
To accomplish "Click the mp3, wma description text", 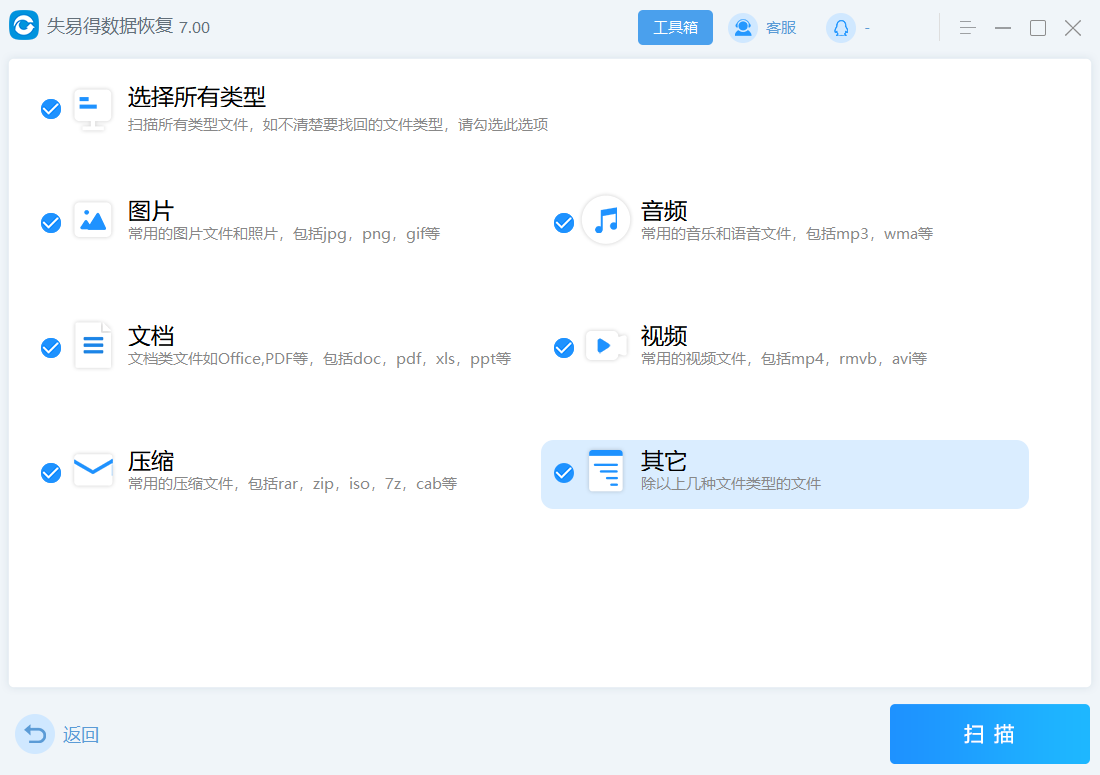I will tap(786, 234).
